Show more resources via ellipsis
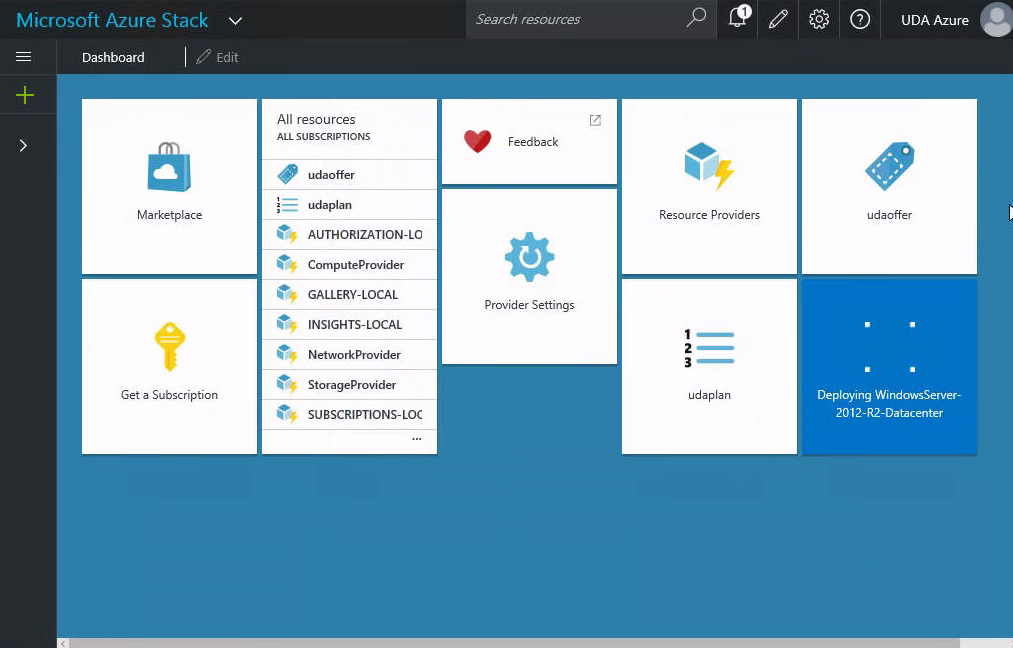1013x648 pixels. click(x=416, y=439)
